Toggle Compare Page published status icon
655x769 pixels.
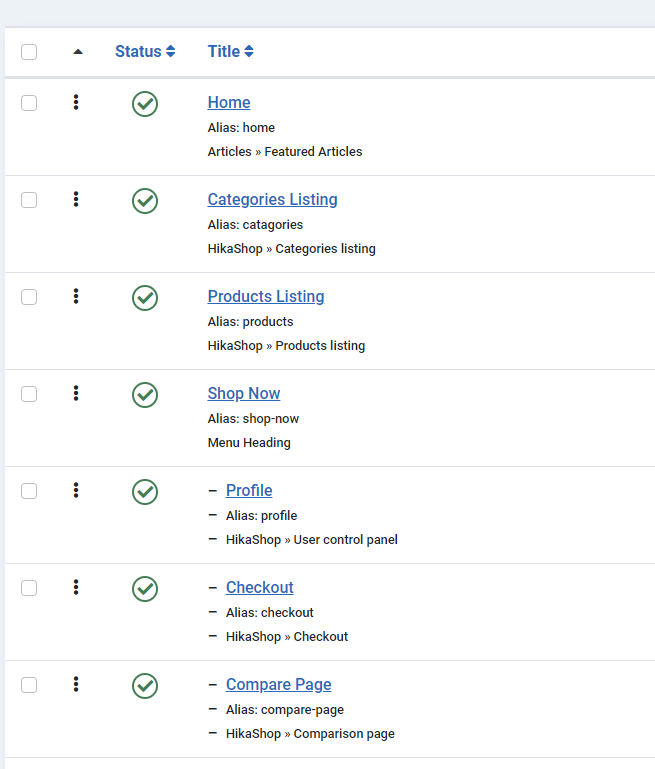[145, 686]
